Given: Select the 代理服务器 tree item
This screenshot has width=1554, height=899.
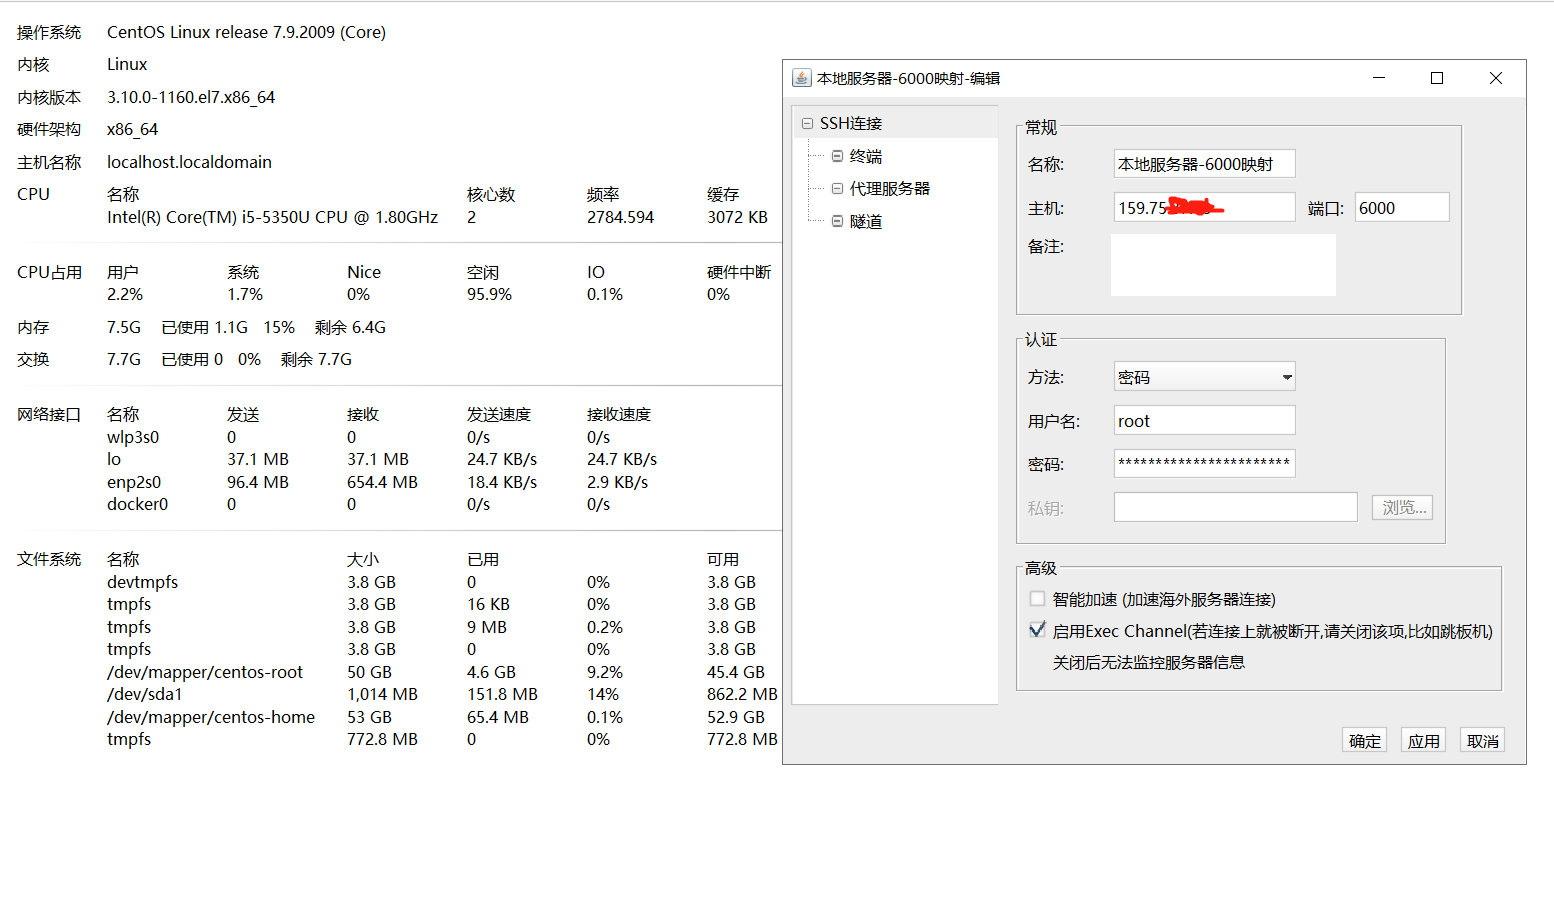Looking at the screenshot, I should pyautogui.click(x=890, y=188).
